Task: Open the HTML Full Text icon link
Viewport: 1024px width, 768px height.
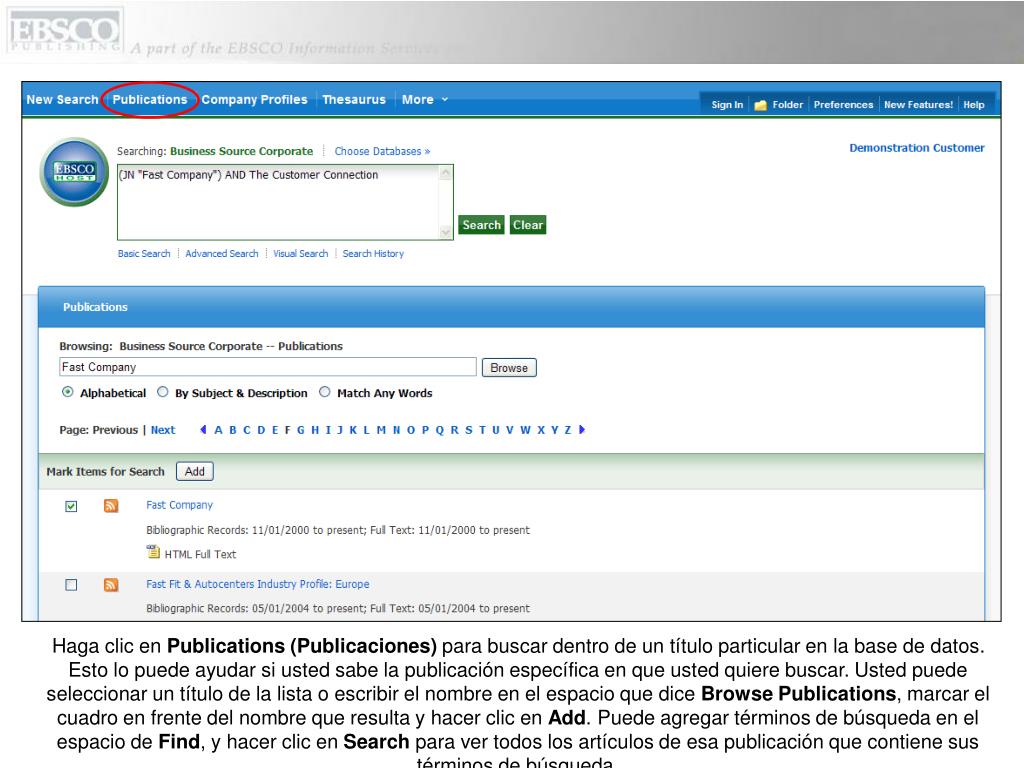Action: (x=153, y=552)
